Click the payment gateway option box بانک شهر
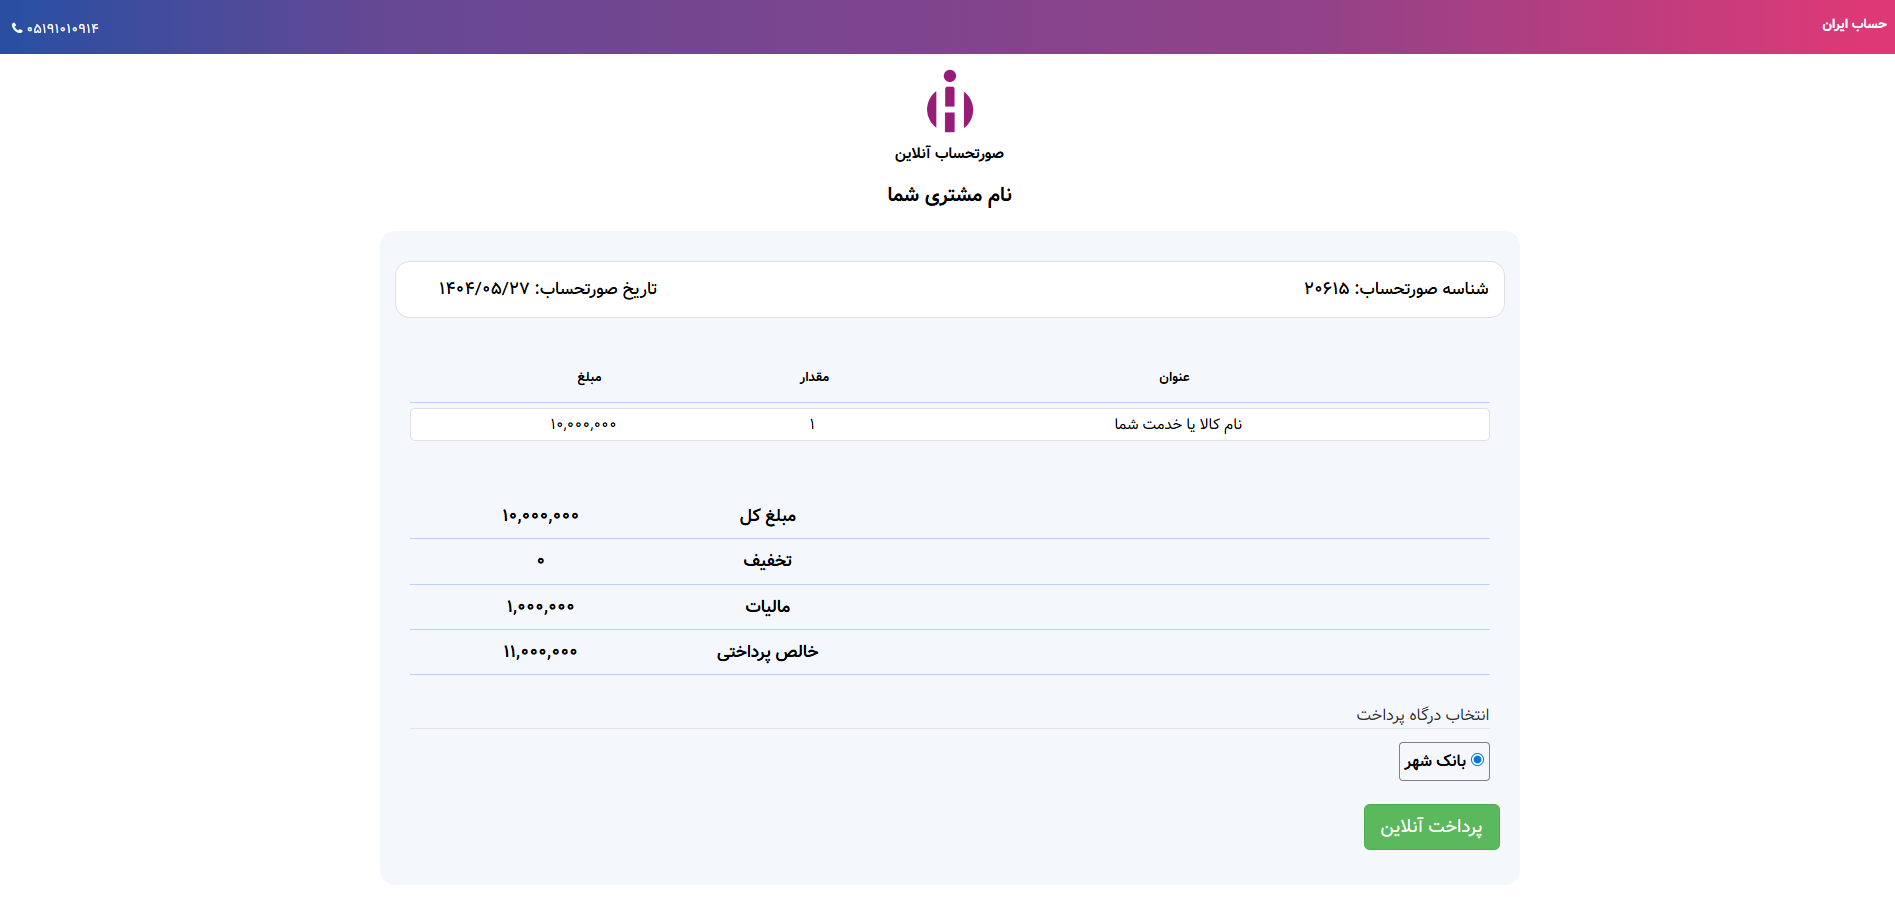The width and height of the screenshot is (1895, 907). point(1444,761)
